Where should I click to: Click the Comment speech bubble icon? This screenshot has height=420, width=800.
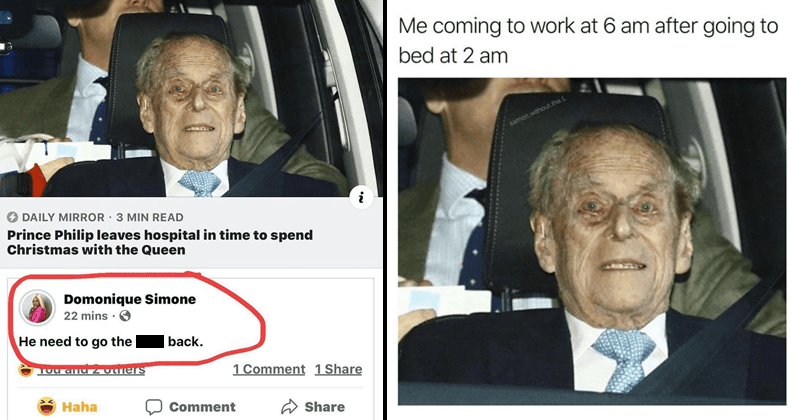pos(154,407)
